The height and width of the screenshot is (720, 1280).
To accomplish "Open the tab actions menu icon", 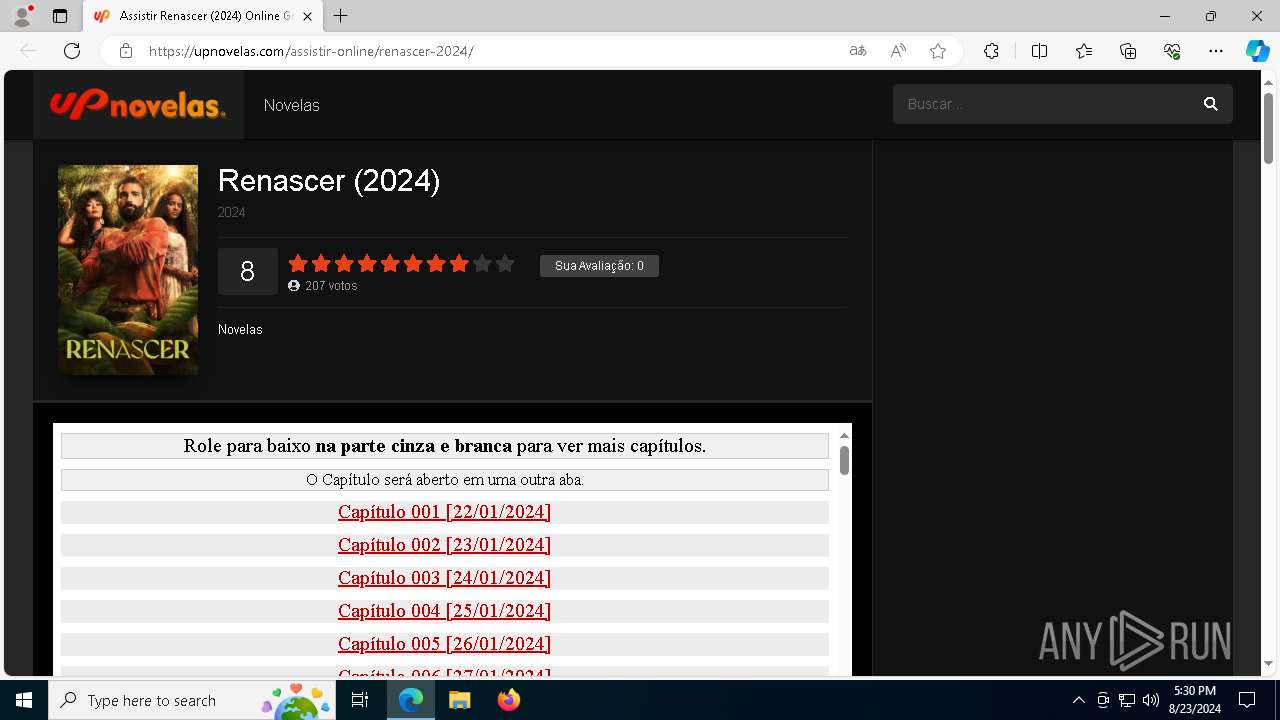I will tap(60, 16).
